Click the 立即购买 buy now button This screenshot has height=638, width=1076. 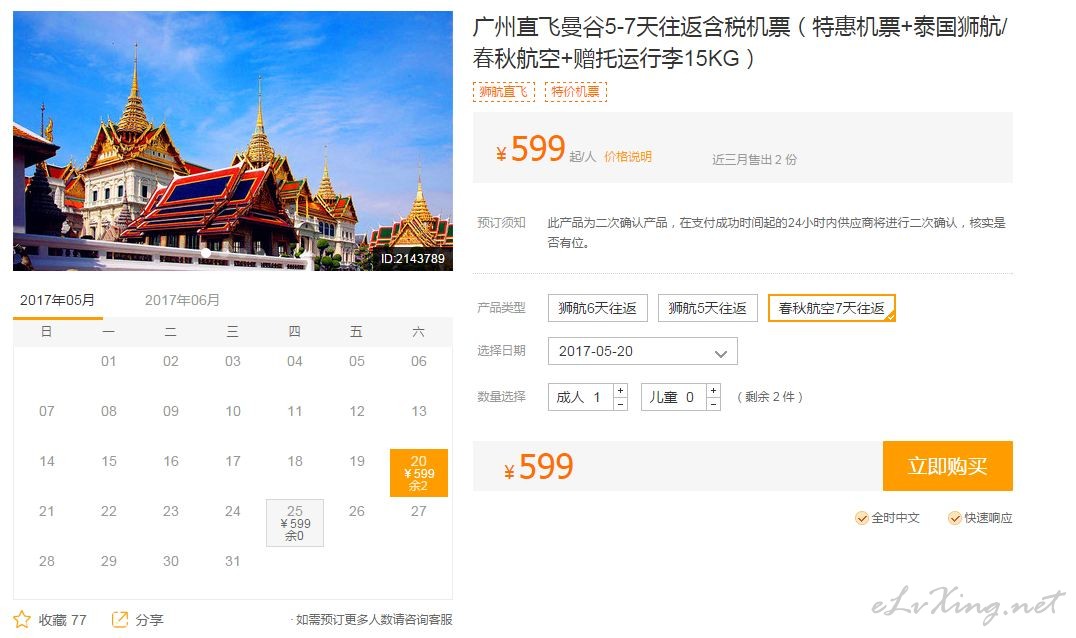pos(948,466)
